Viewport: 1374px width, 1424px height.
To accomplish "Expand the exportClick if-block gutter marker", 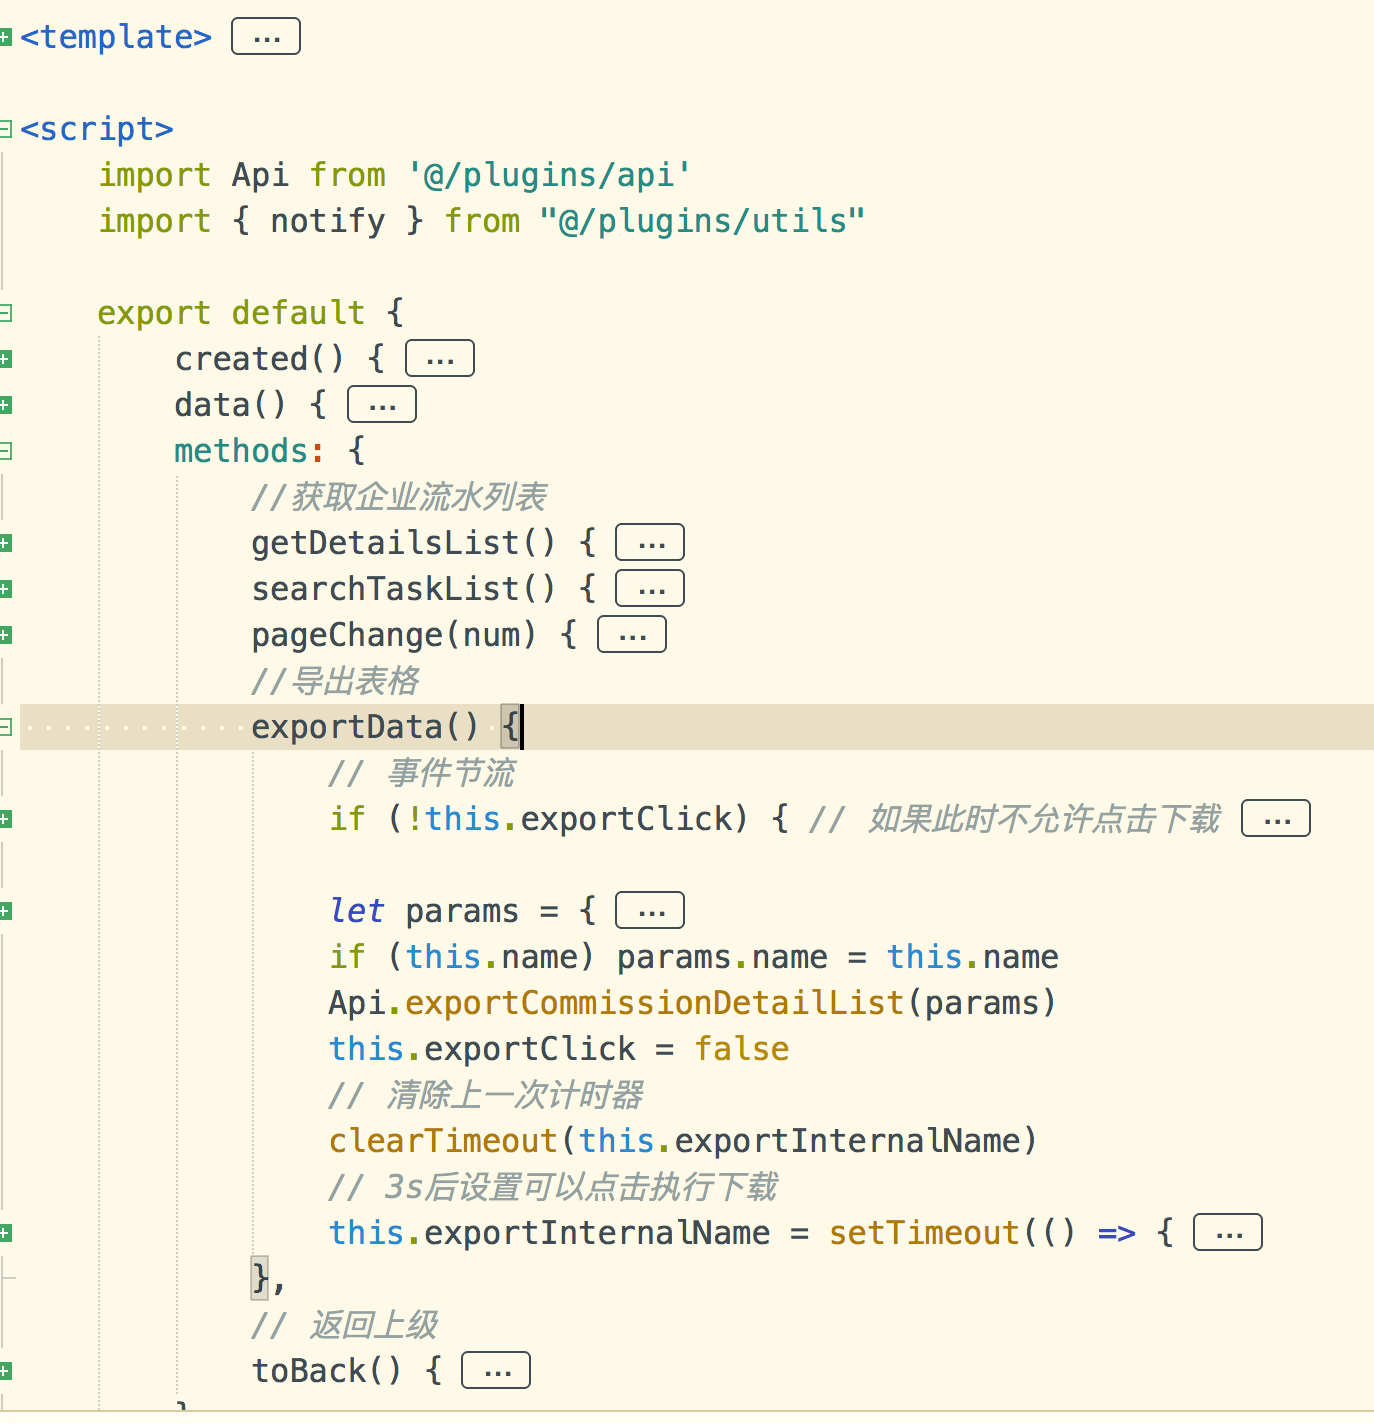I will point(5,819).
